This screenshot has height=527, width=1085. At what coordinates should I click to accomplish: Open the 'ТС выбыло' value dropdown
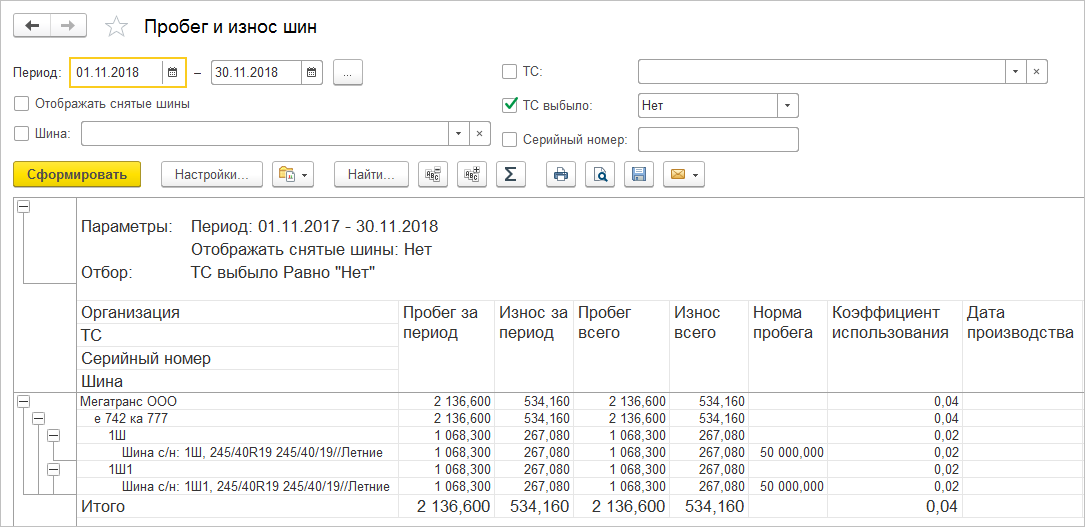(788, 105)
